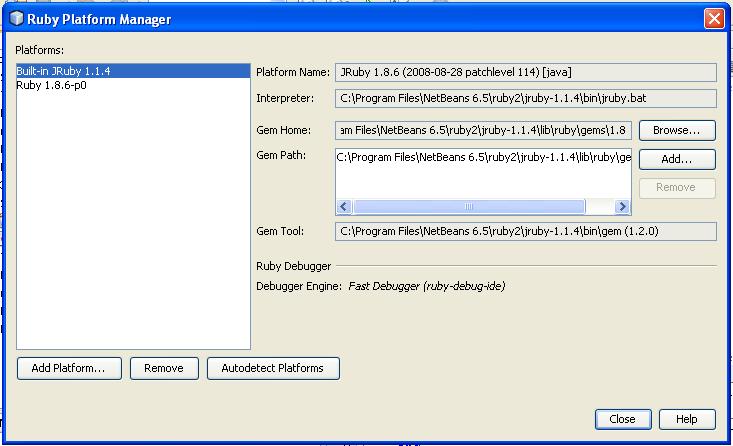This screenshot has width=733, height=446.
Task: Run Autodetect Platforms
Action: tap(273, 368)
